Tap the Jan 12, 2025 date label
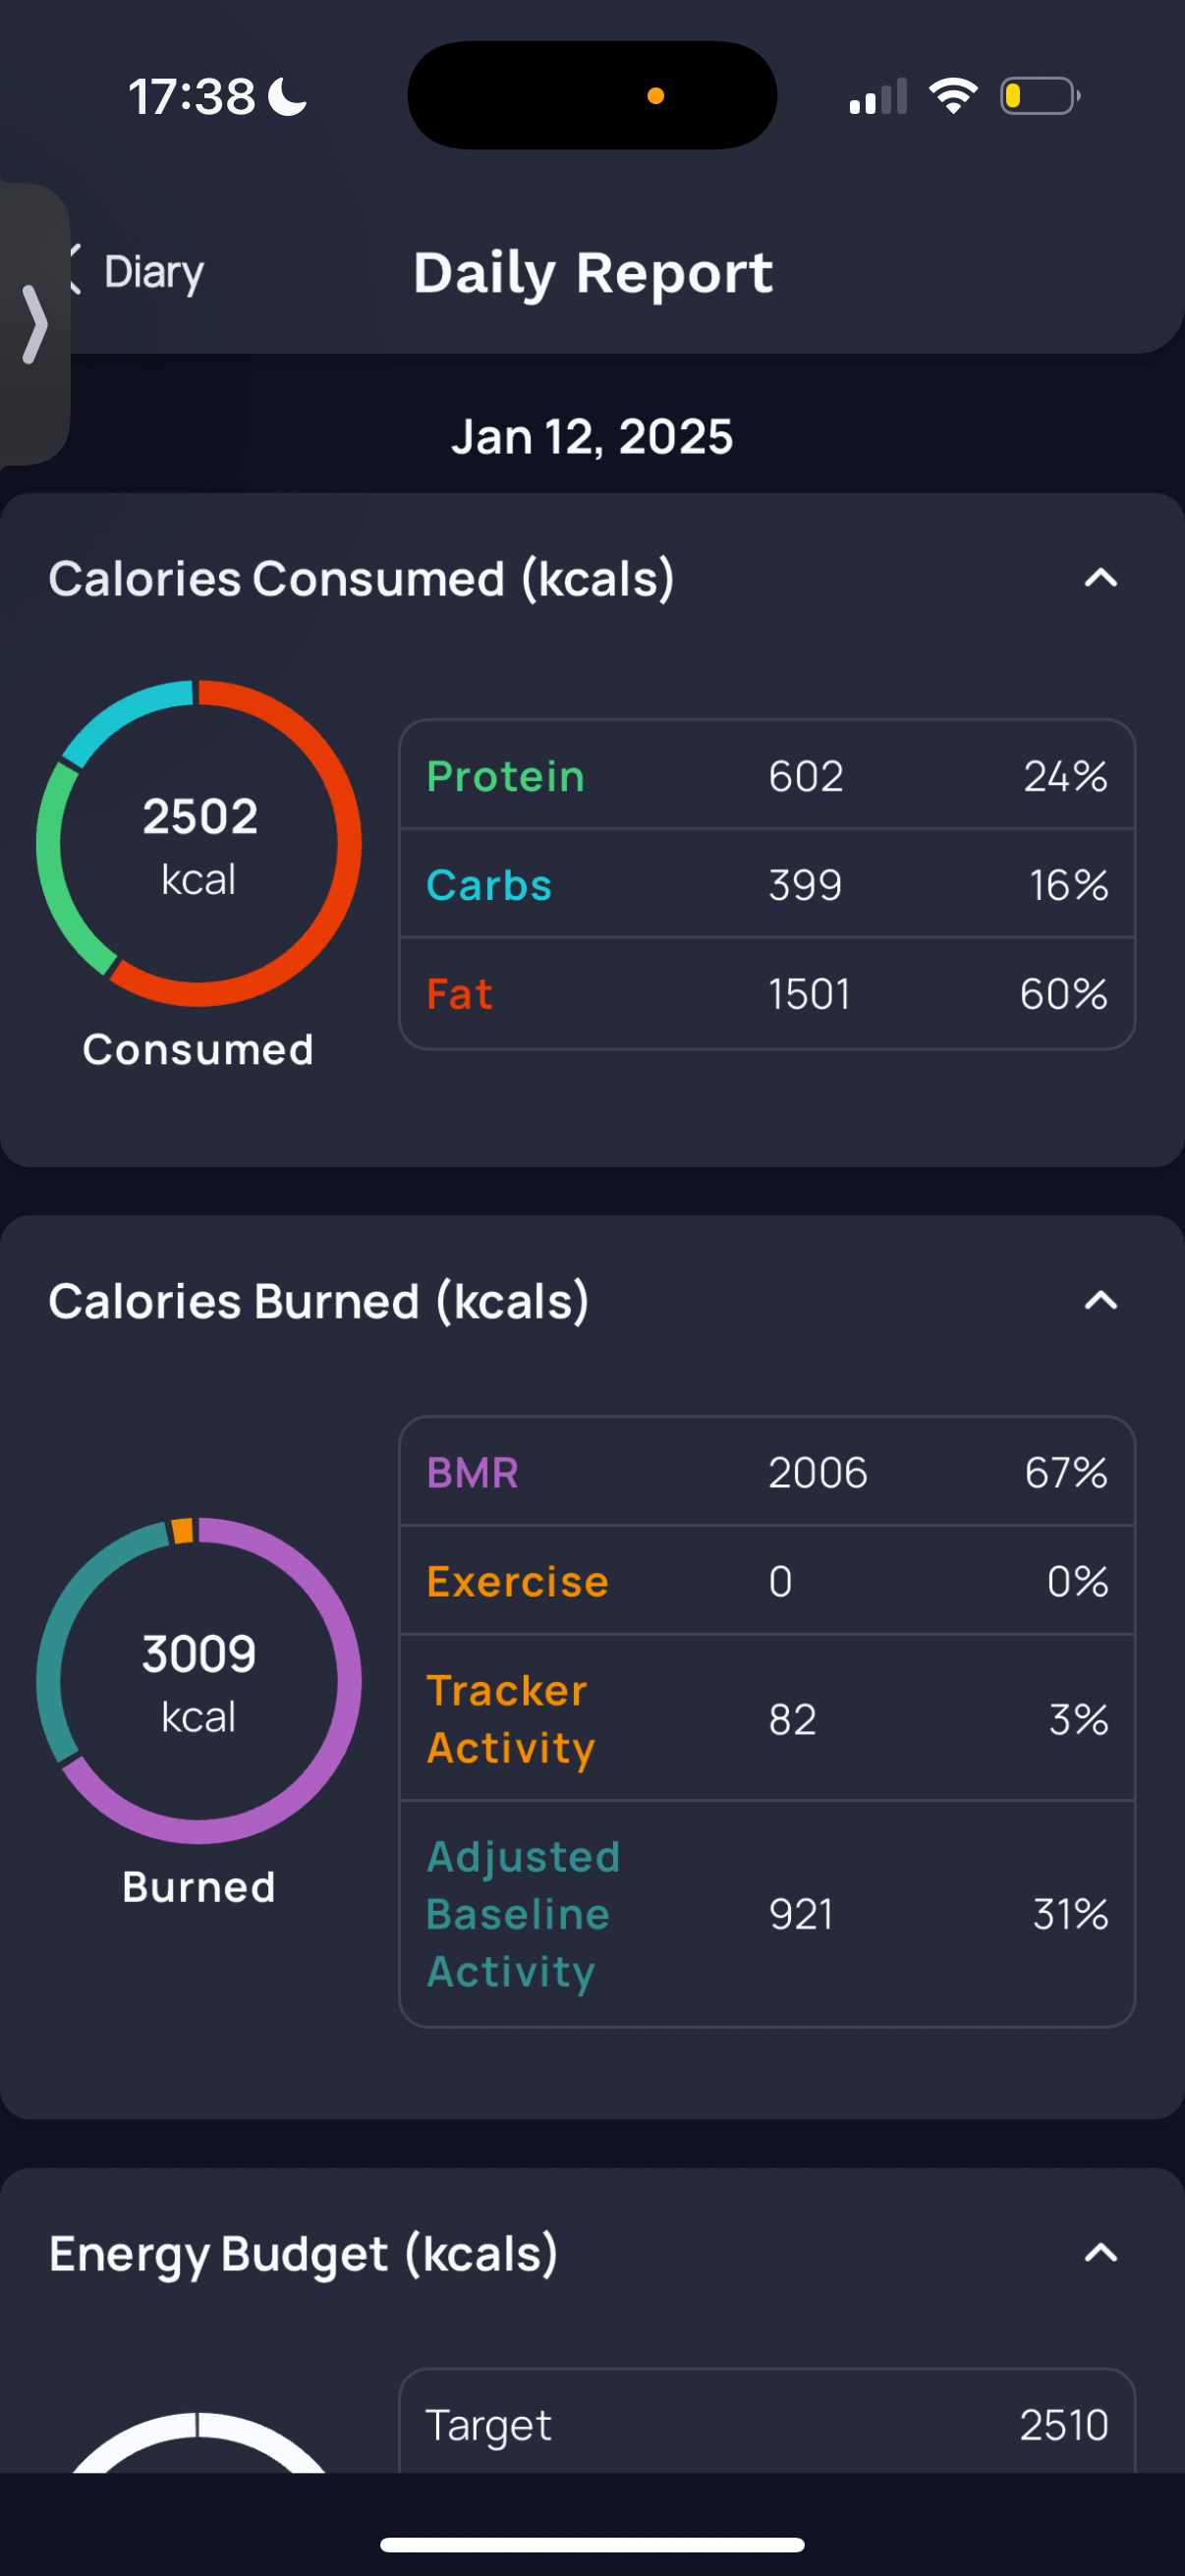 click(x=592, y=437)
